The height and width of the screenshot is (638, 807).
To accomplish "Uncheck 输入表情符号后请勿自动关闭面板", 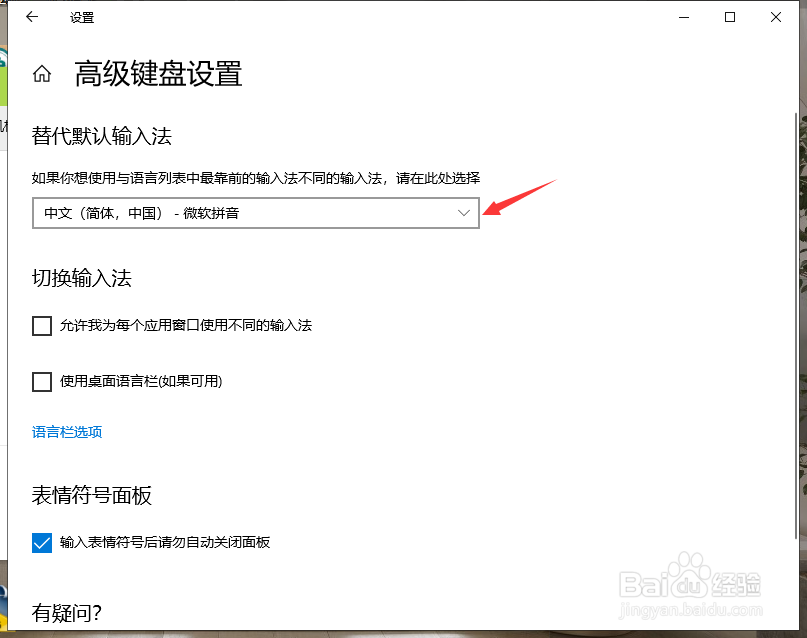I will click(x=42, y=543).
